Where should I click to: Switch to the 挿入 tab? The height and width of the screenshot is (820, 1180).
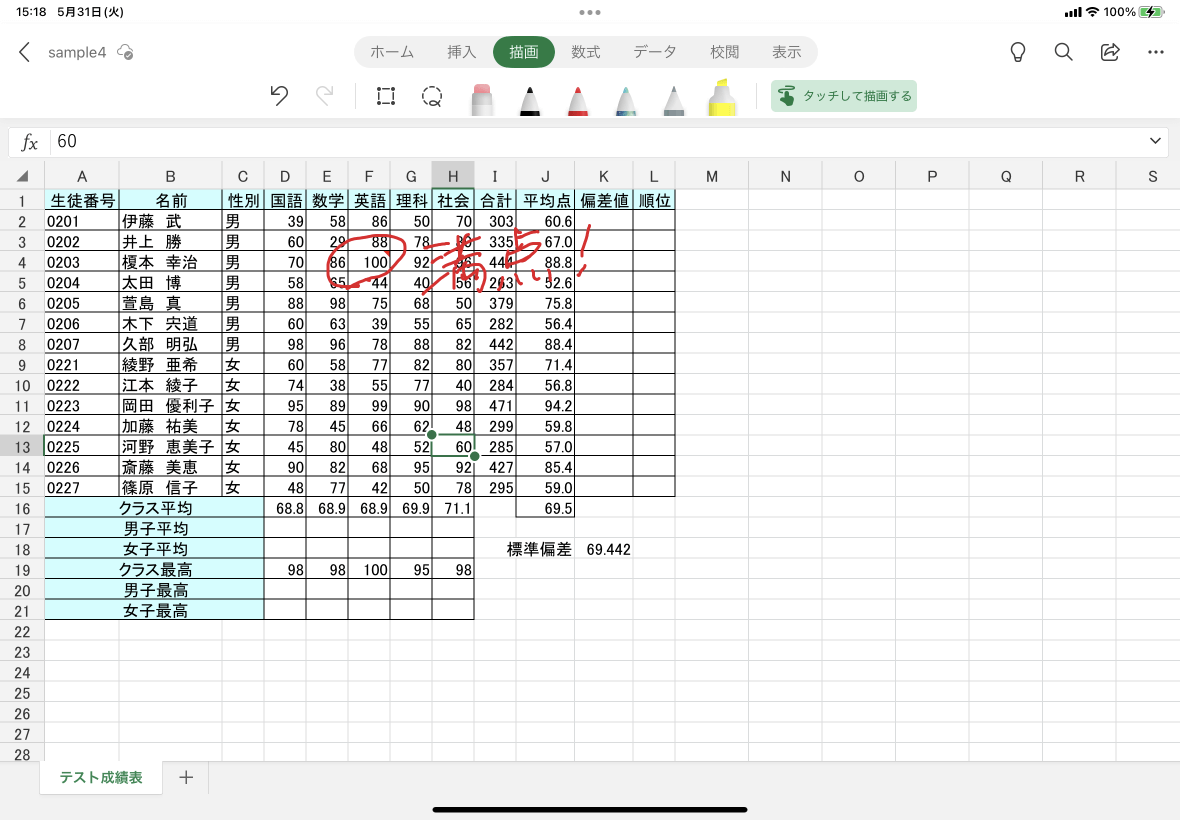click(461, 52)
